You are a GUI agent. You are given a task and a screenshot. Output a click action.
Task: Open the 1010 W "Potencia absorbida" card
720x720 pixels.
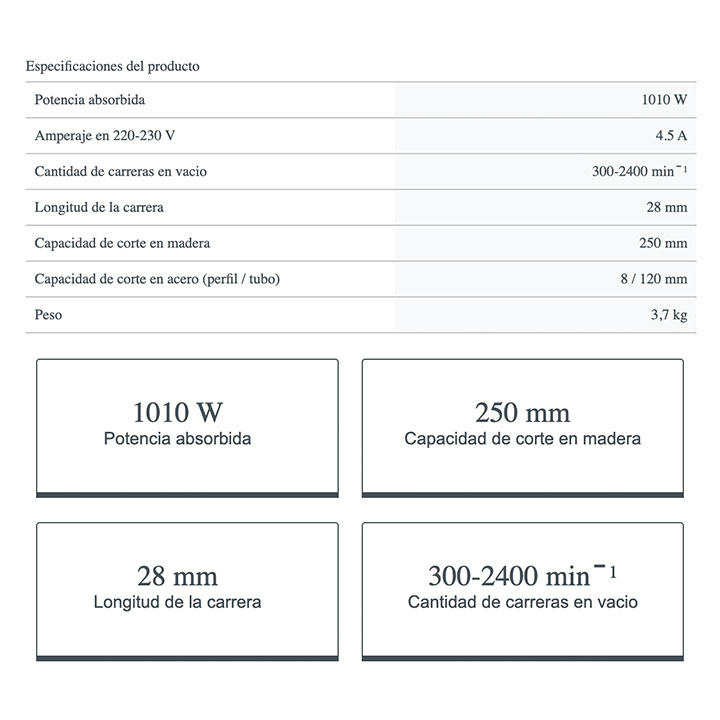[x=187, y=426]
